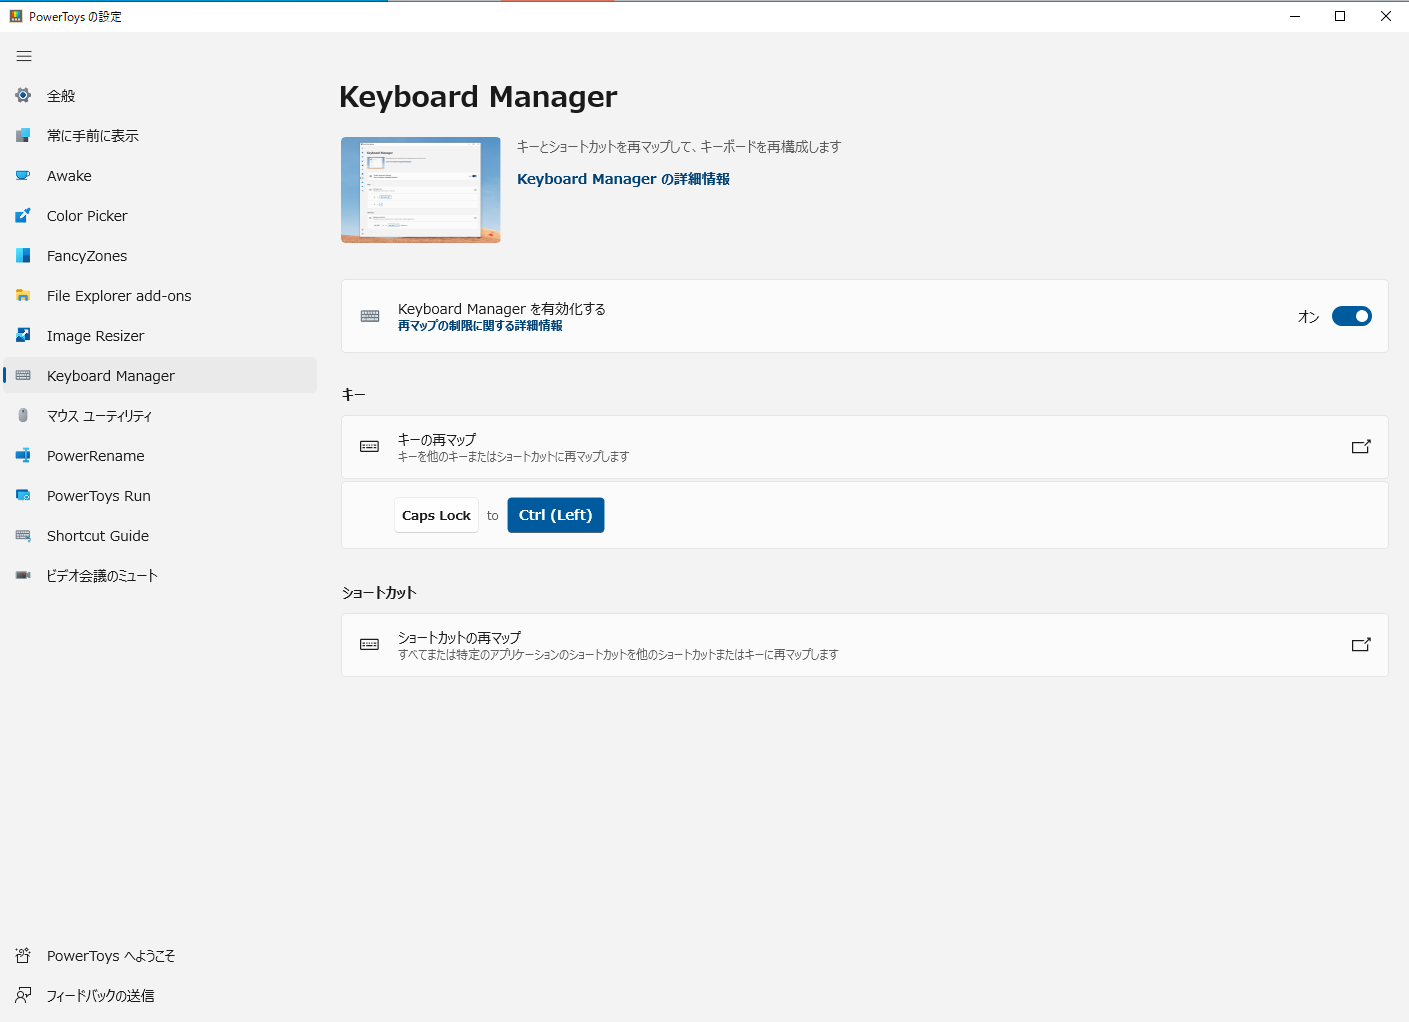The image size is (1409, 1022).
Task: Launch the ショートカットの再マップ editor arrow icon
Action: pyautogui.click(x=1361, y=645)
